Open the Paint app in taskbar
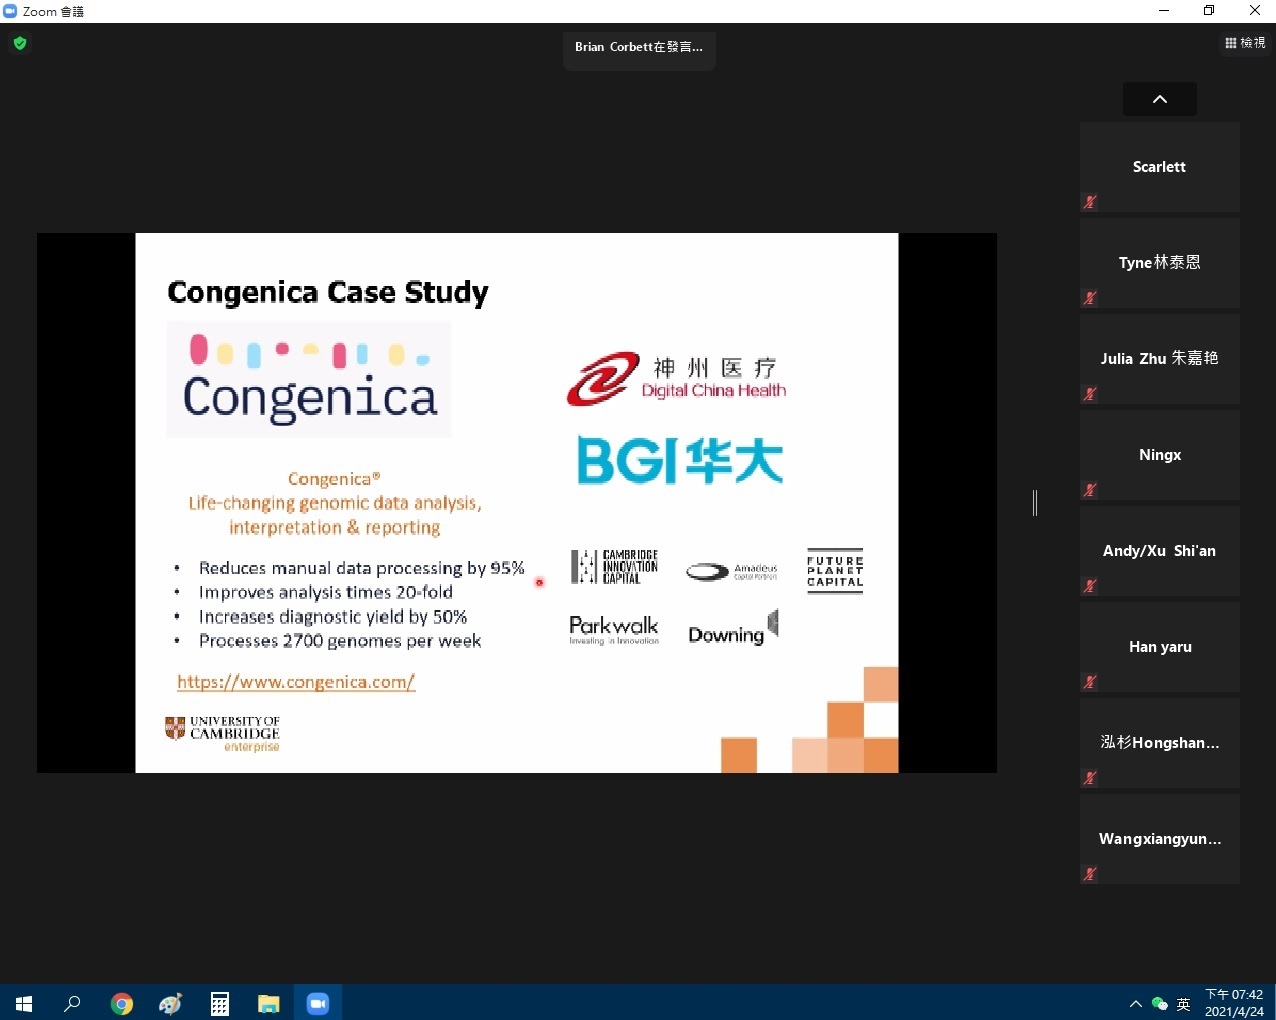1276x1020 pixels. click(x=171, y=1003)
